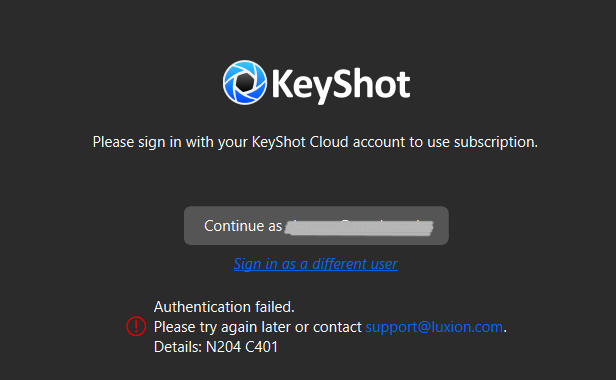Select the white KeyShot wordmark
The width and height of the screenshot is (616, 380).
pyautogui.click(x=341, y=85)
